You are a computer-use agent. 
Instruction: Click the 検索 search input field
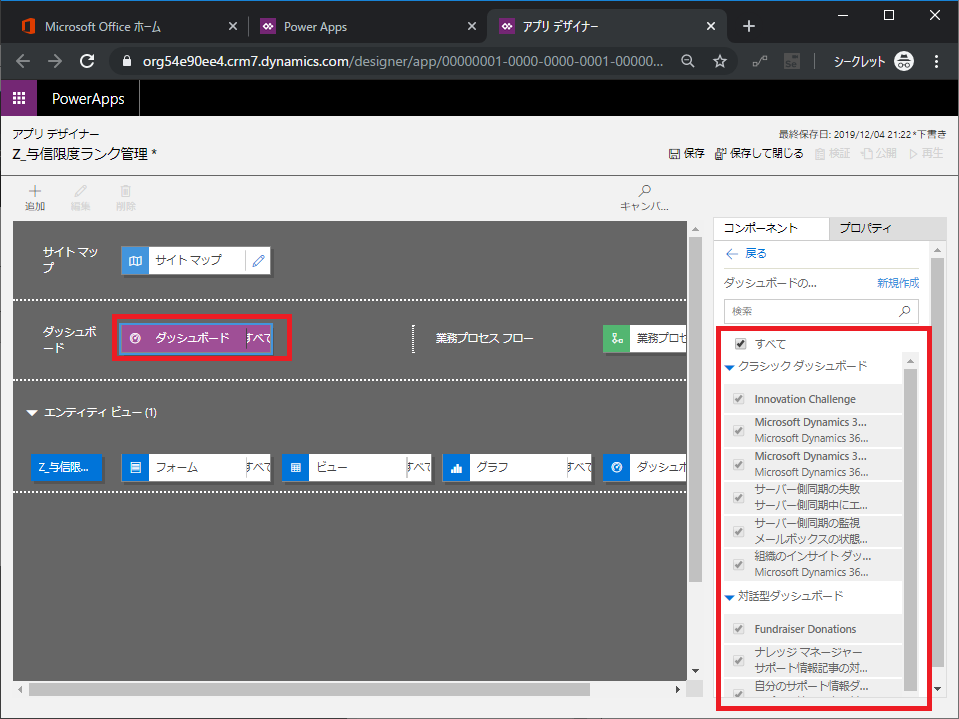821,311
